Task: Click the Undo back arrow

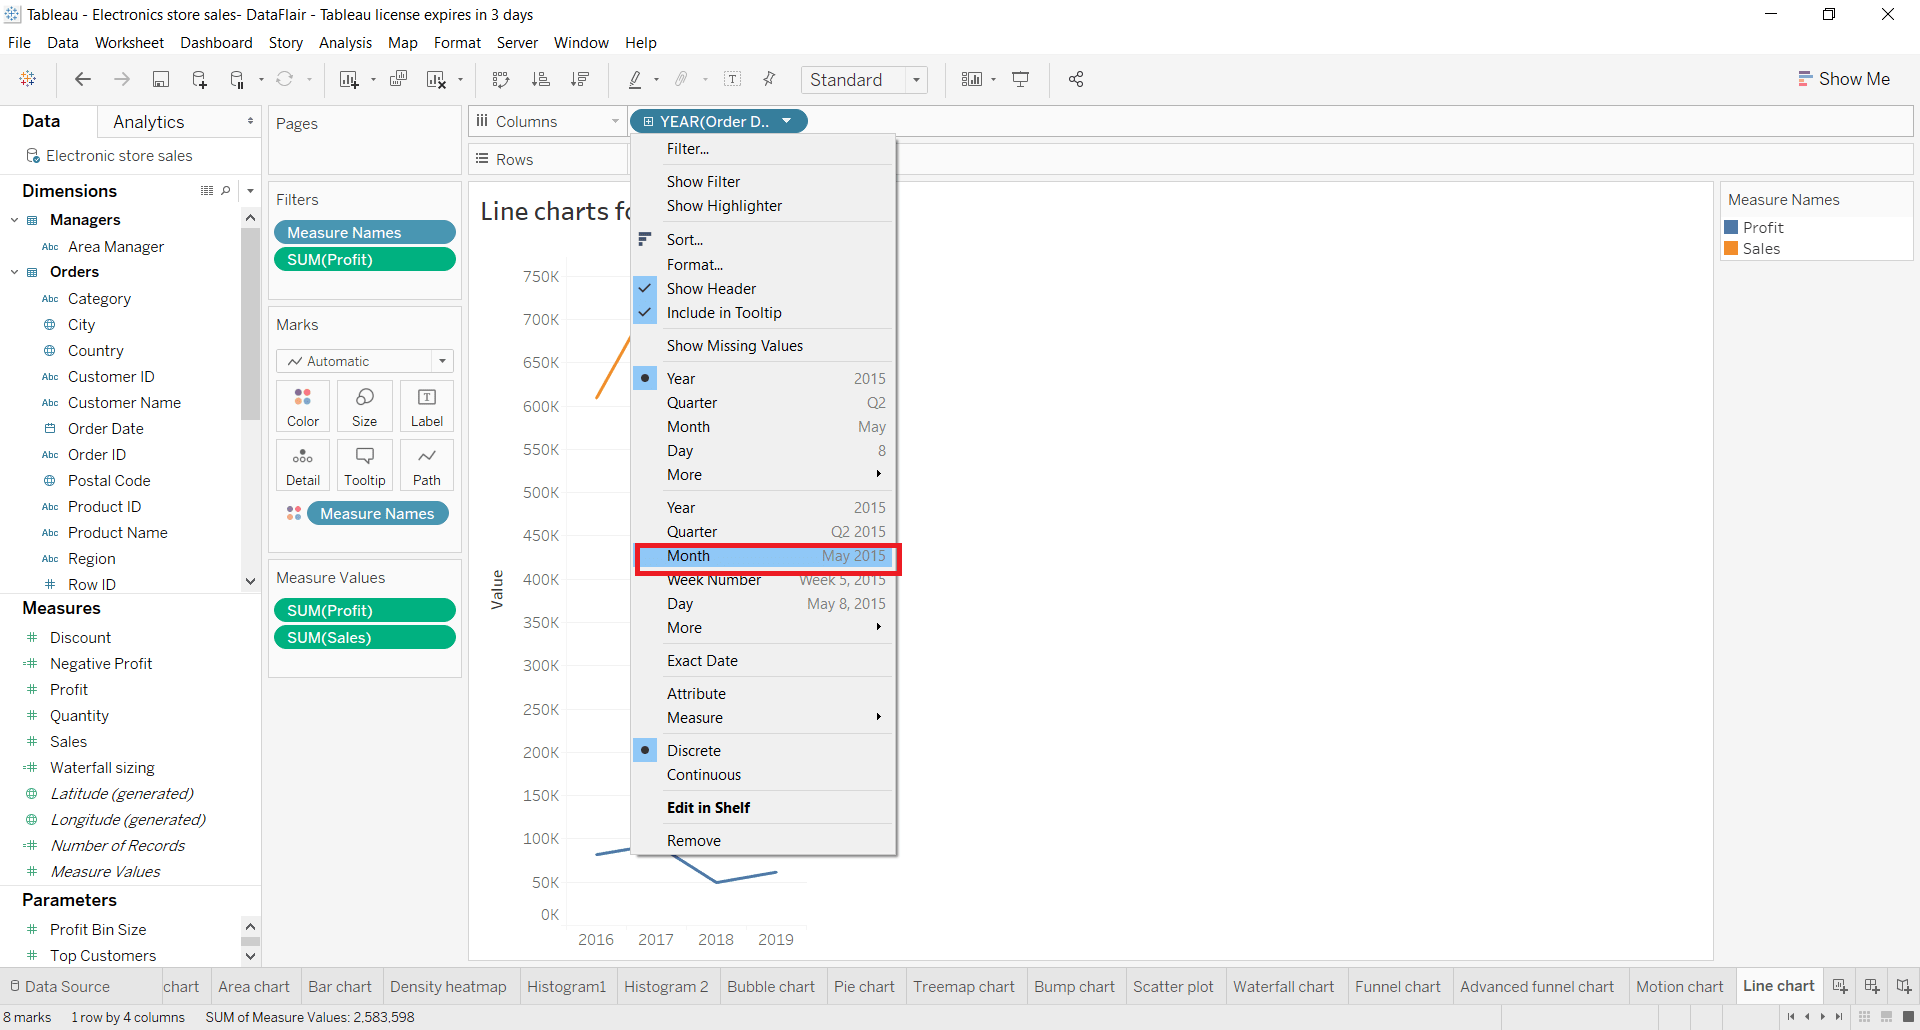Action: pyautogui.click(x=83, y=79)
